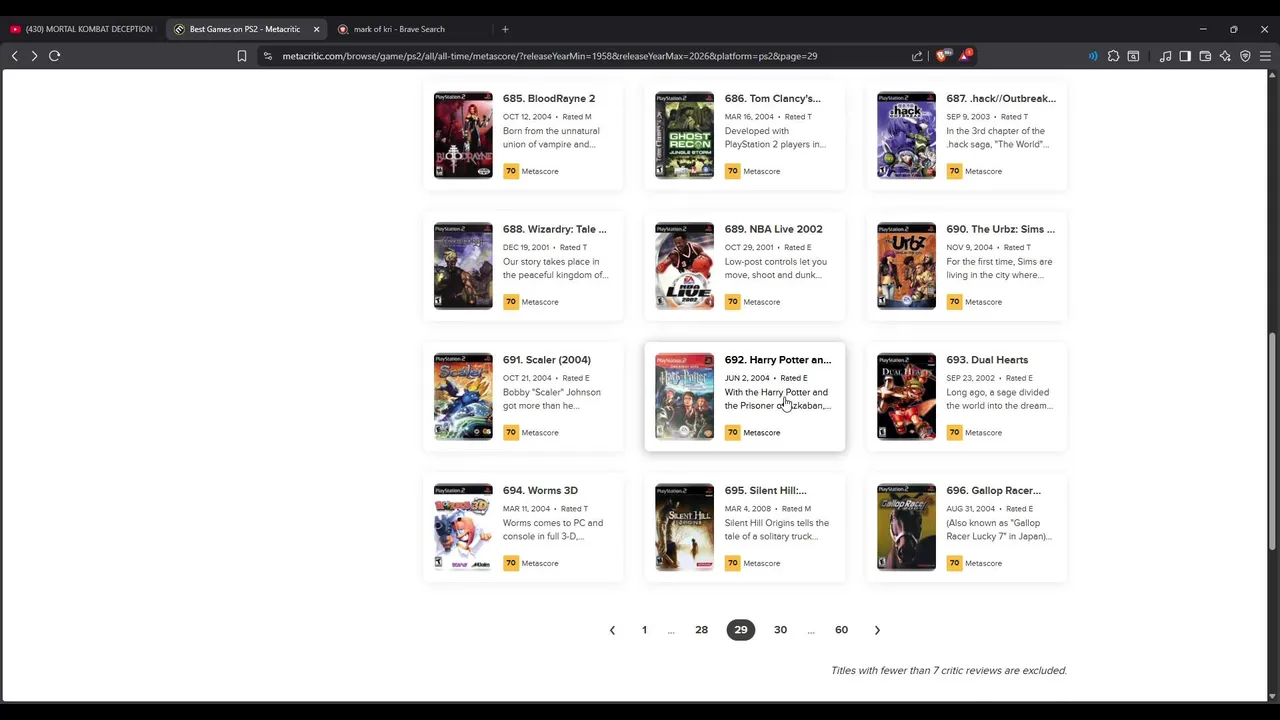1280x720 pixels.
Task: Jump to pagination page 60
Action: coord(841,630)
